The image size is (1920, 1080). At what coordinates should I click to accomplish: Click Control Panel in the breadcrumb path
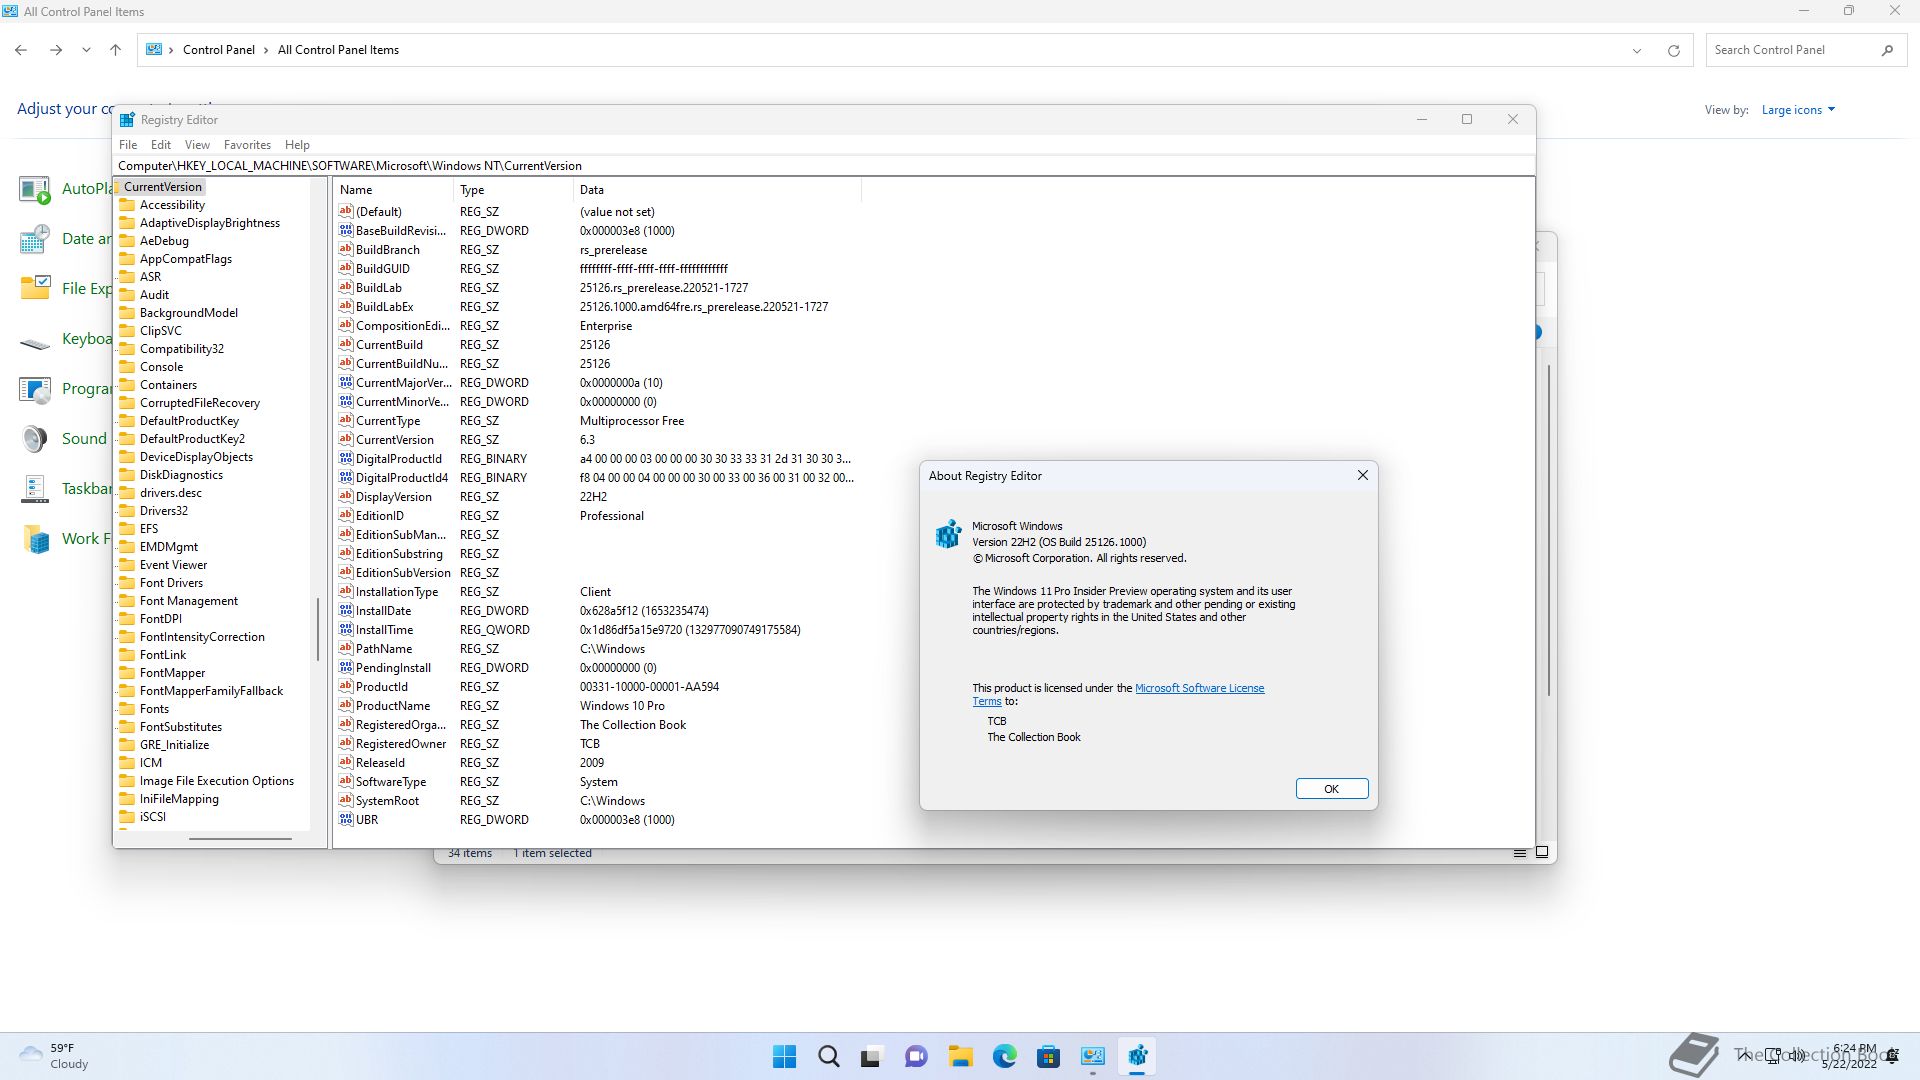point(218,50)
